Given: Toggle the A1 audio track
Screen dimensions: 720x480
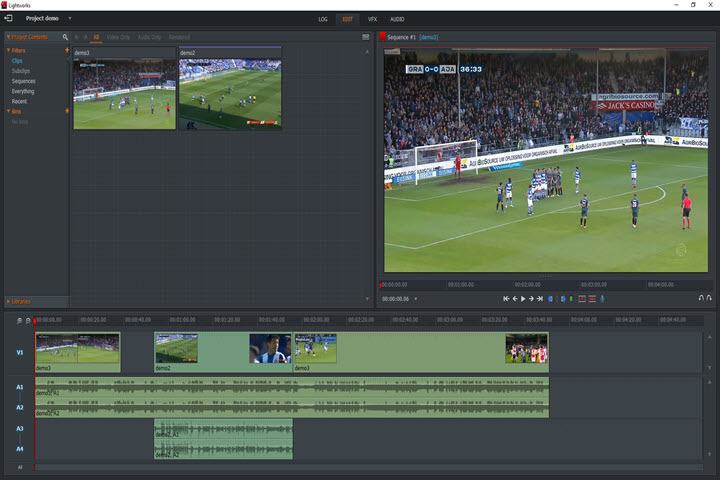Looking at the screenshot, I should point(19,387).
